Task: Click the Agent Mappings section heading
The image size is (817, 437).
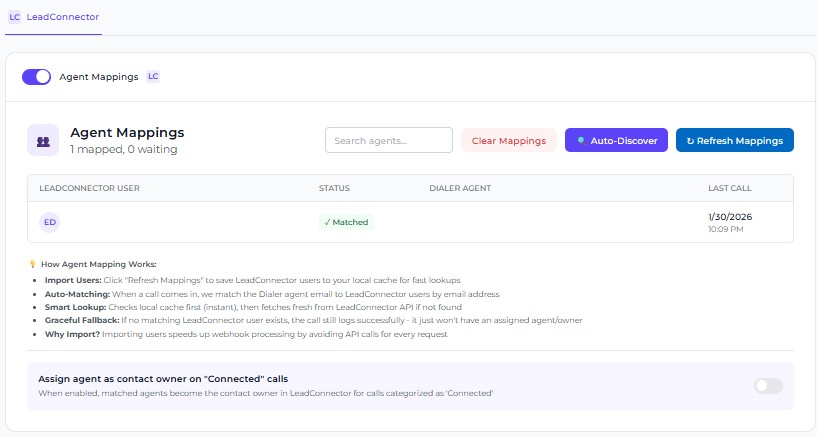Action: click(x=127, y=133)
